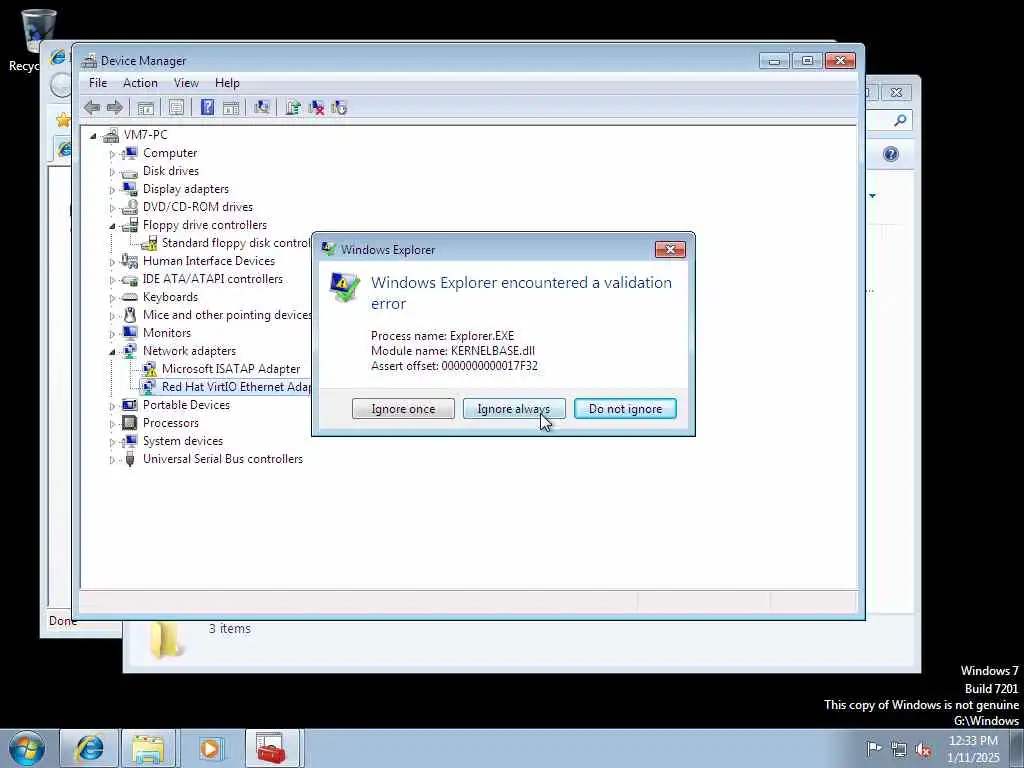Viewport: 1024px width, 768px height.
Task: Collapse the Network adapters node
Action: pyautogui.click(x=112, y=352)
